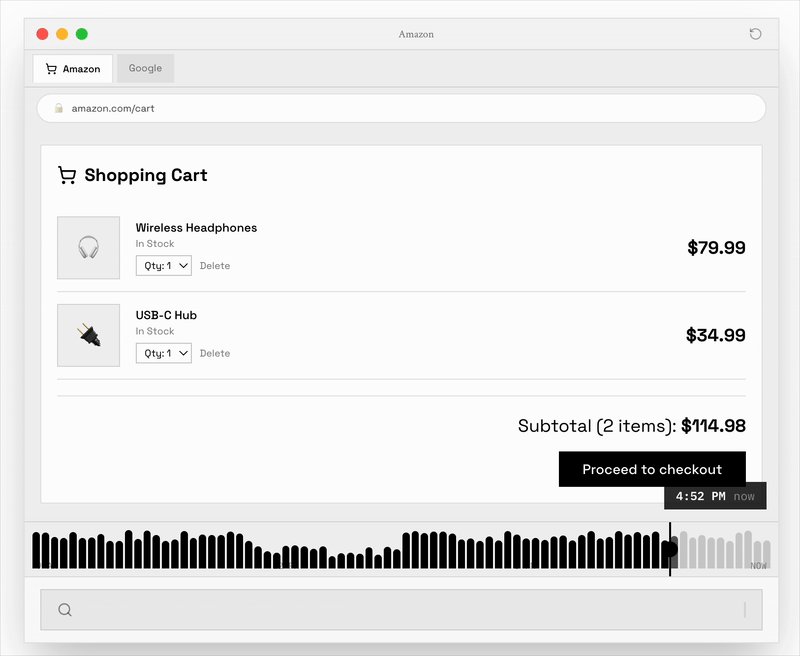Click inside the bottom search input field
Image resolution: width=800 pixels, height=656 pixels.
coord(400,608)
